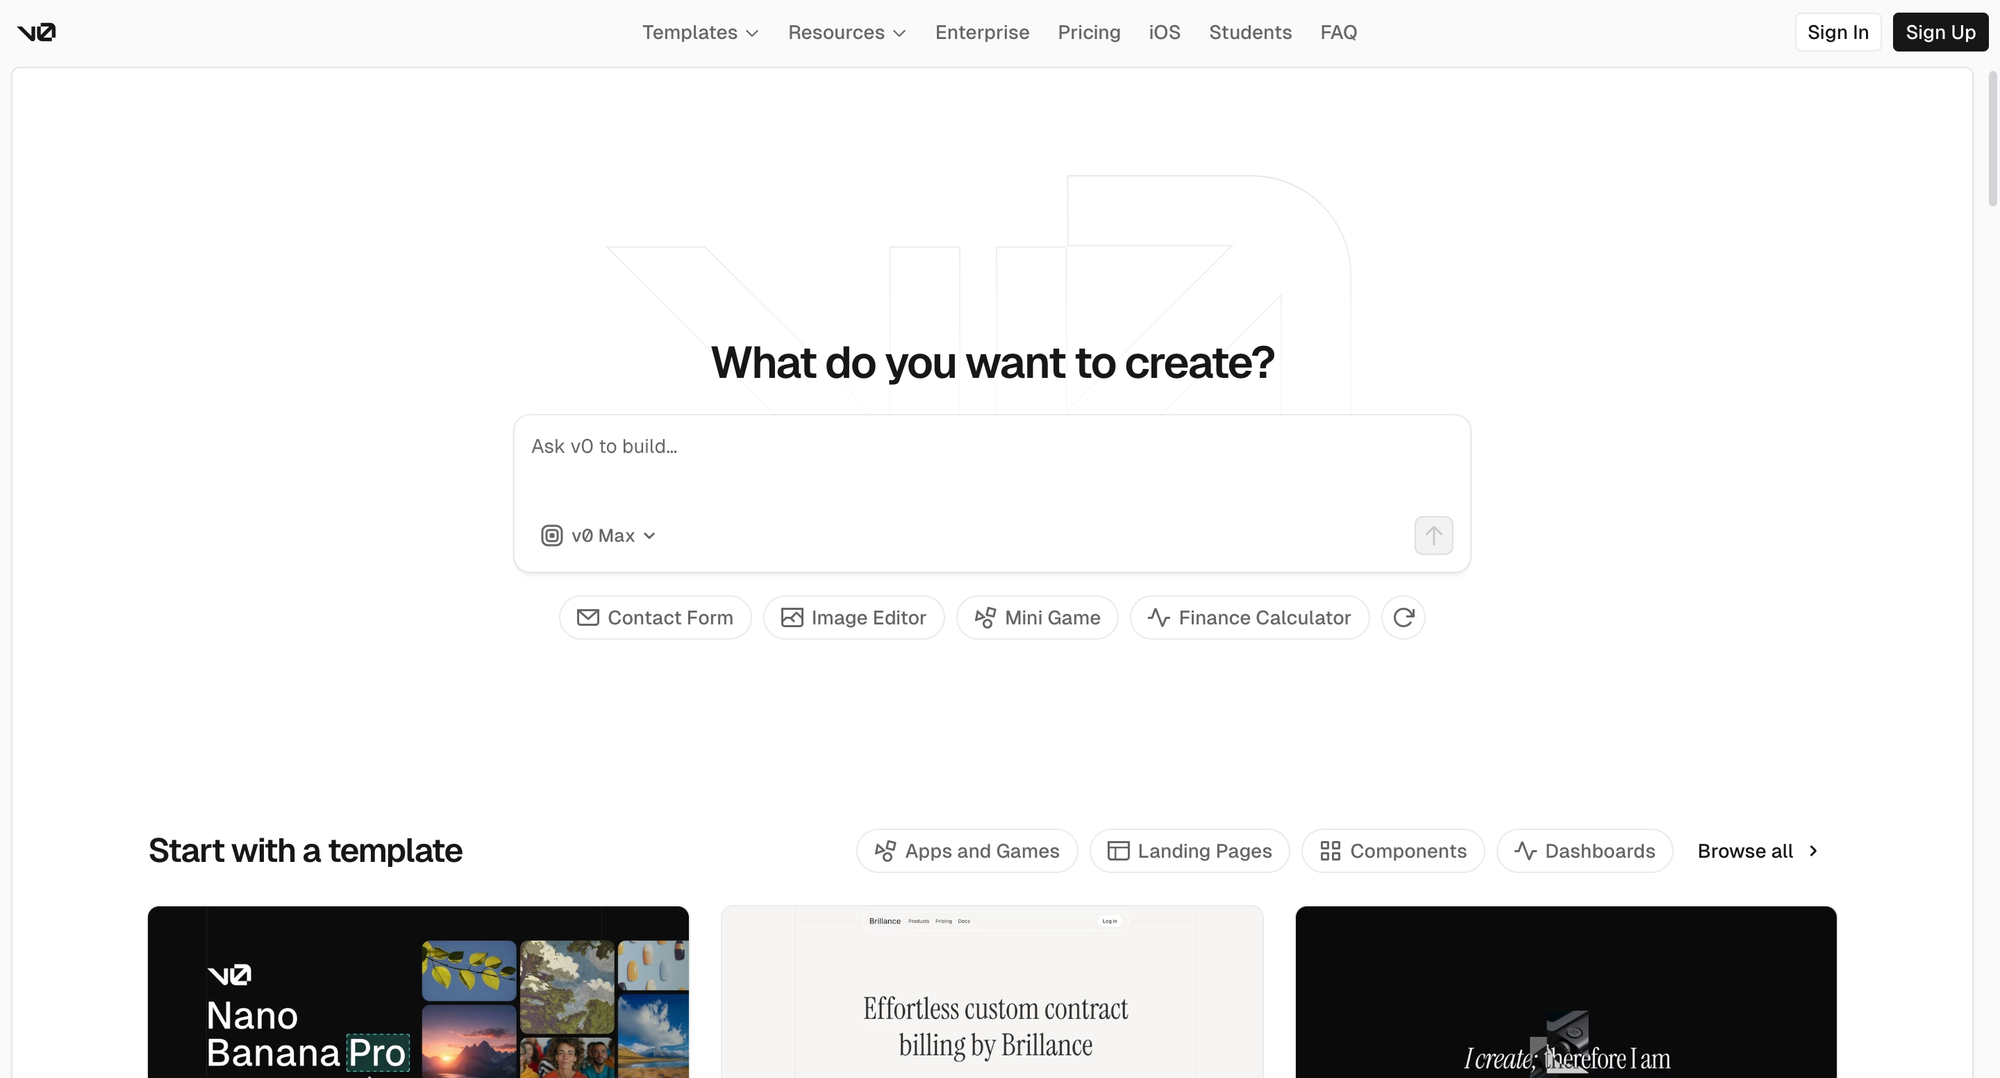Select the Mini Game suggestion chip

pos(1037,618)
